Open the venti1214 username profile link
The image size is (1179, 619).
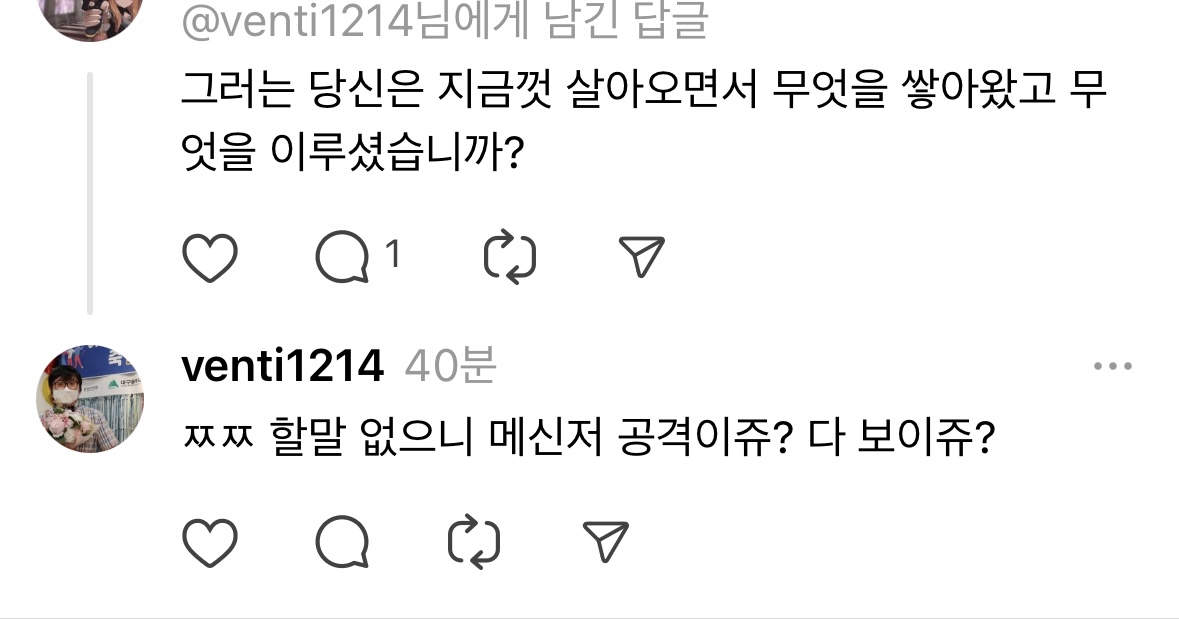pyautogui.click(x=282, y=367)
